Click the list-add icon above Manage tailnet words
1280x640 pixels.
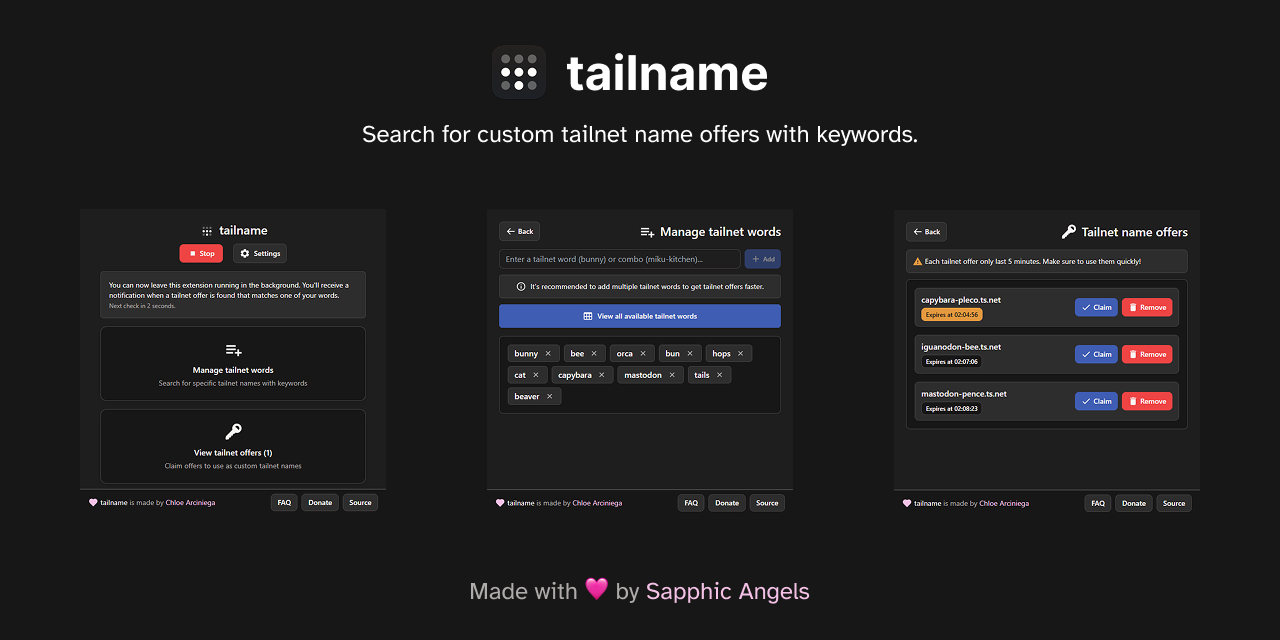pos(233,350)
